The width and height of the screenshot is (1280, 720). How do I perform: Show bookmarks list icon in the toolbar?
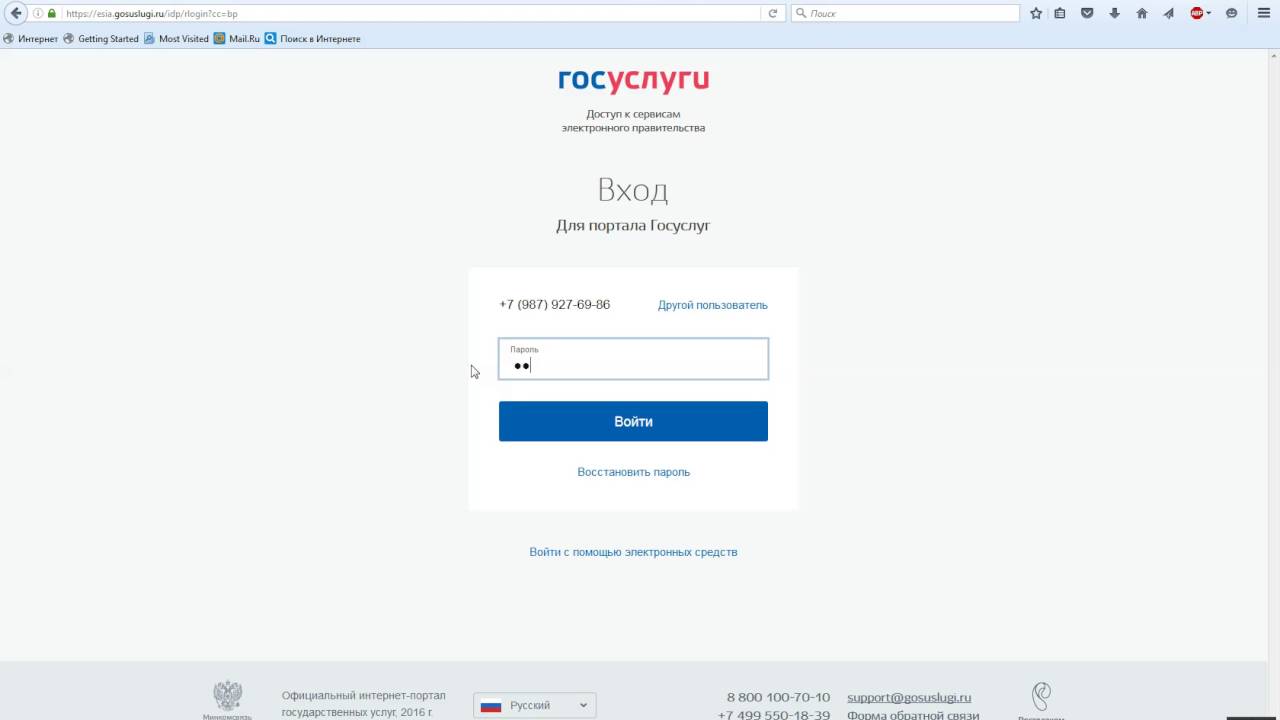[1060, 14]
